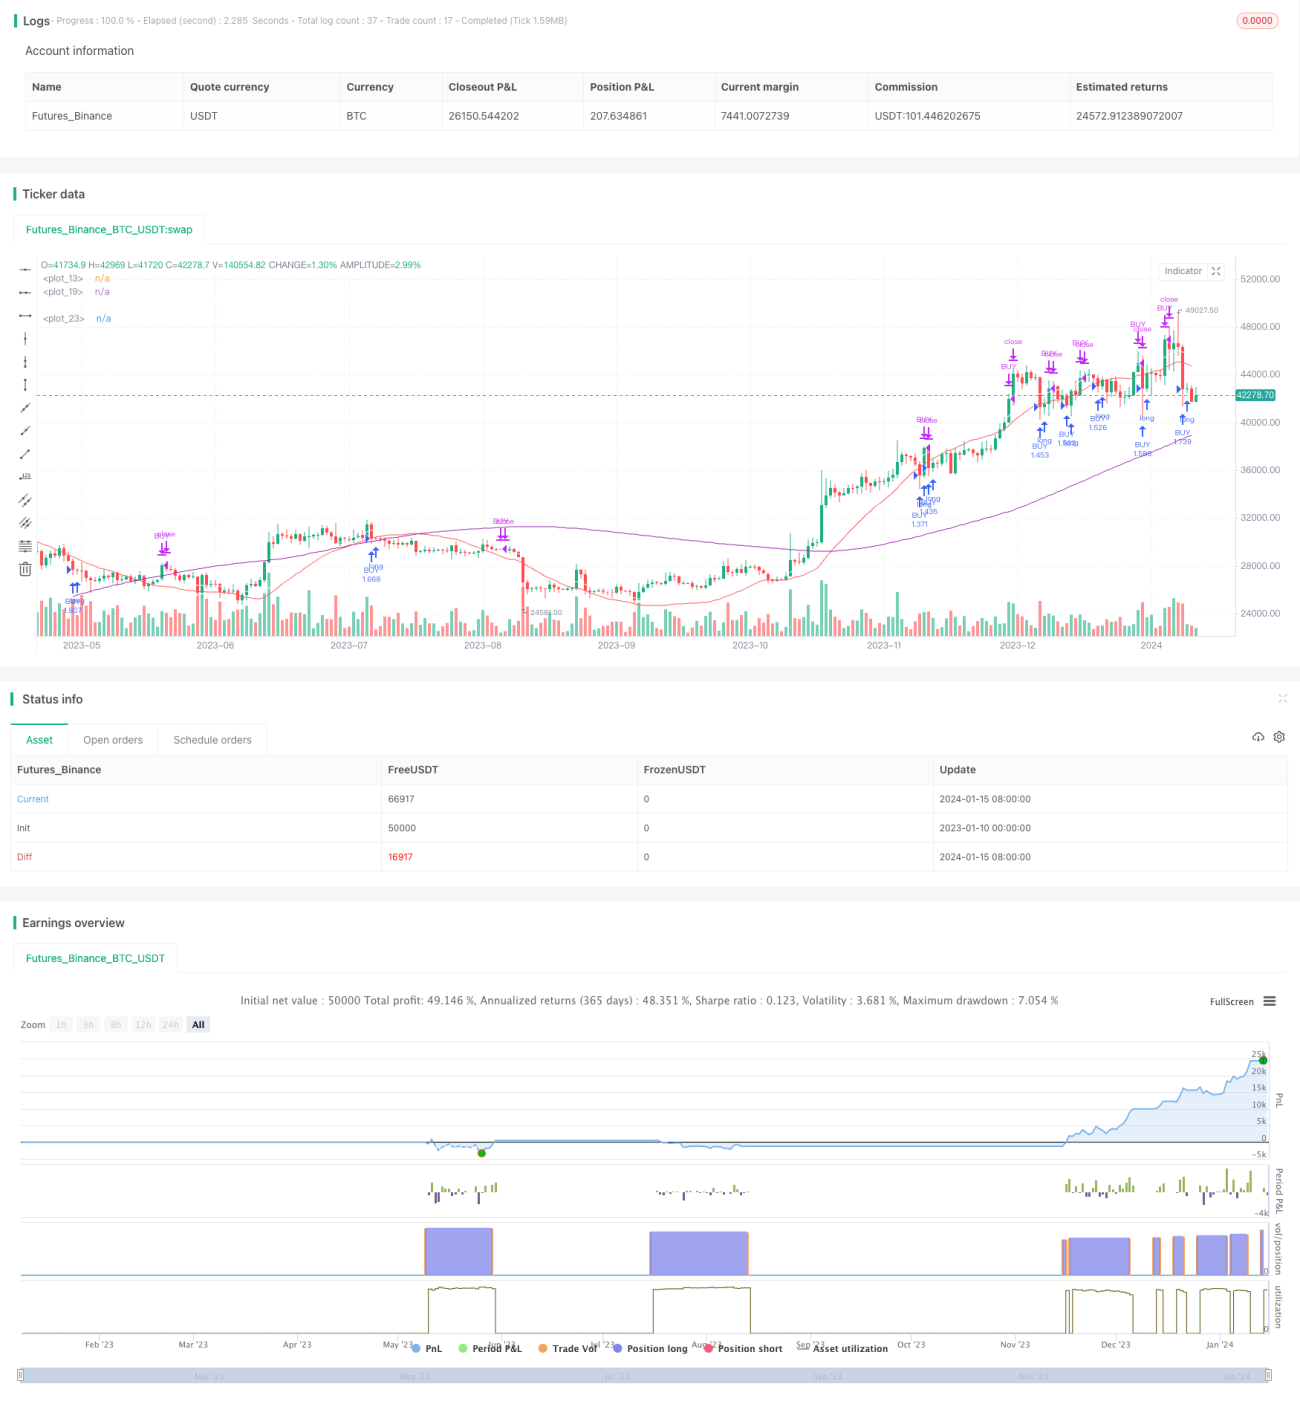
Task: Select the horizontal line drawing tool
Action: pos(25,270)
